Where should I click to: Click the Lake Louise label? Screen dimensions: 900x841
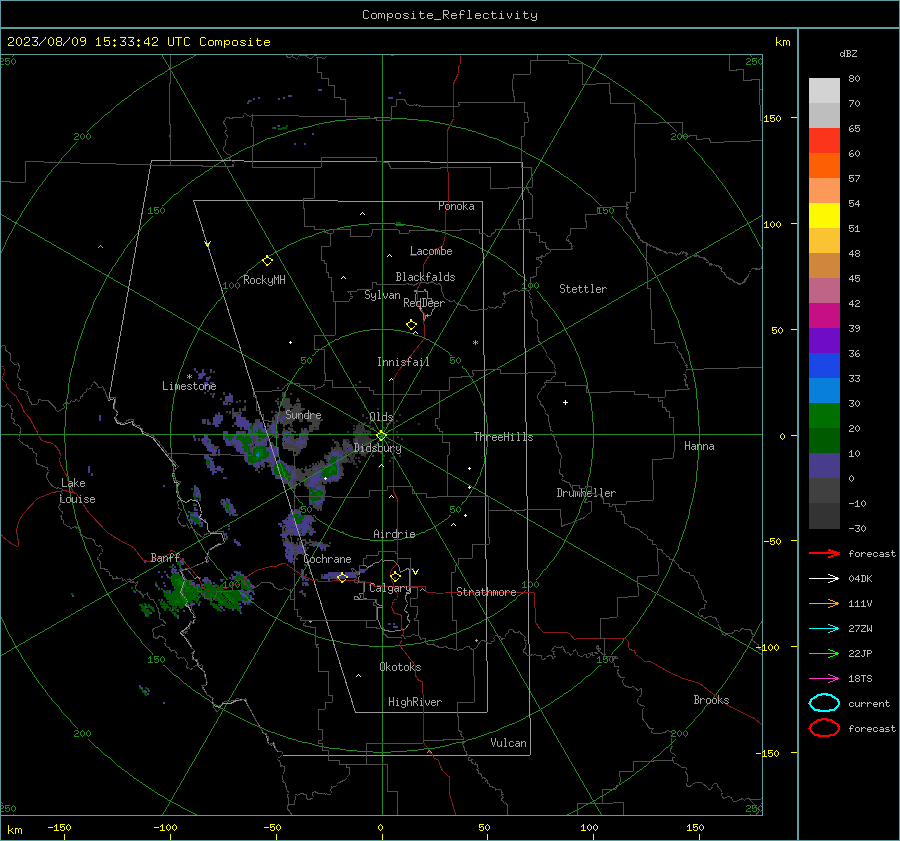78,491
